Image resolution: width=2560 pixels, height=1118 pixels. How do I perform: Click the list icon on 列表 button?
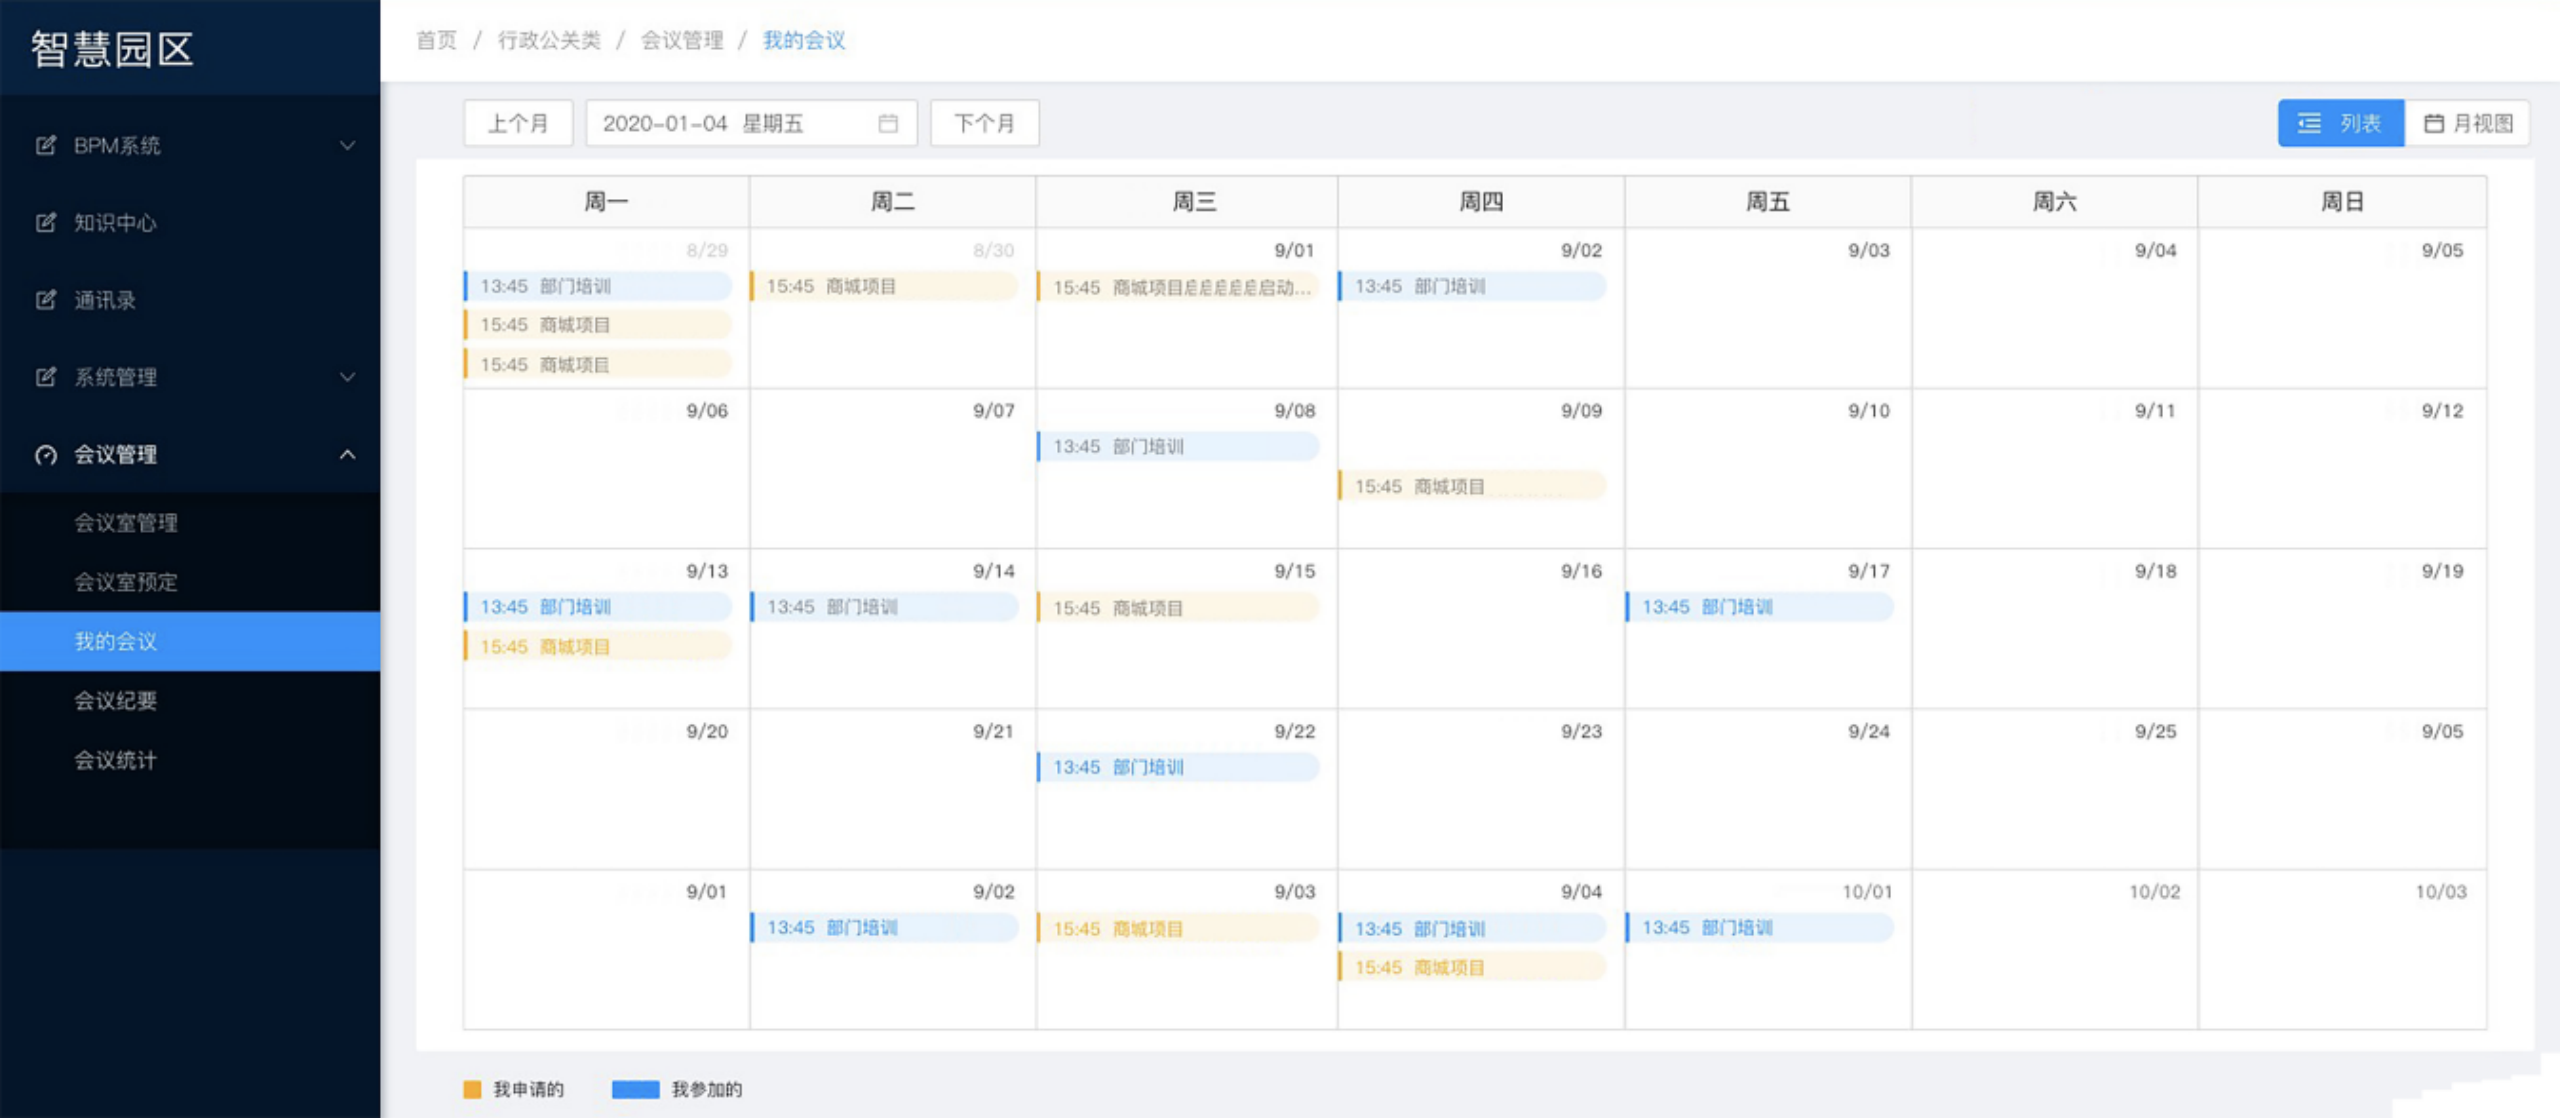2309,123
